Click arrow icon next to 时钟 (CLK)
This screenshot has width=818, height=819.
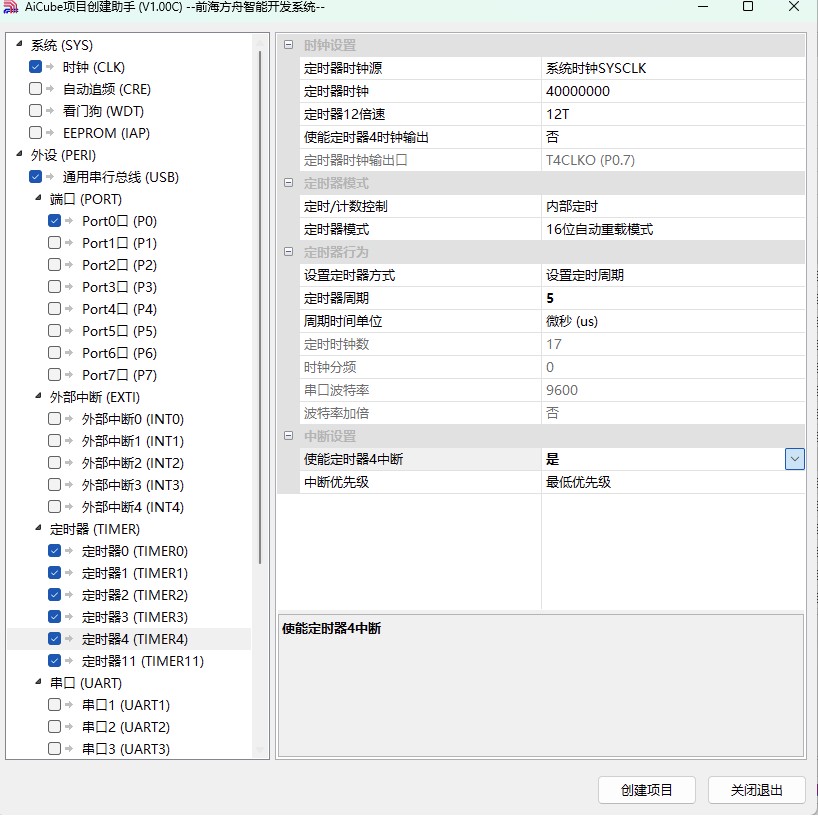pyautogui.click(x=50, y=67)
